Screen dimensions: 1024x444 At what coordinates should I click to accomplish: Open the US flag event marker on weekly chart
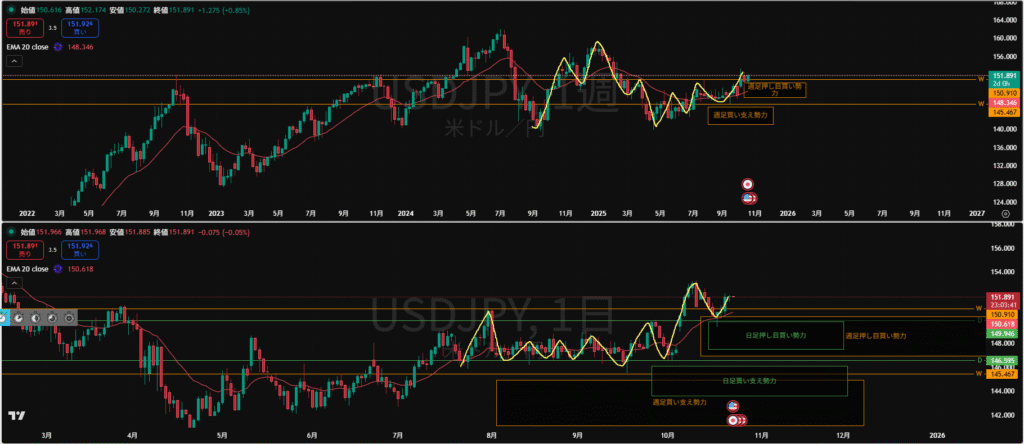pyautogui.click(x=748, y=199)
